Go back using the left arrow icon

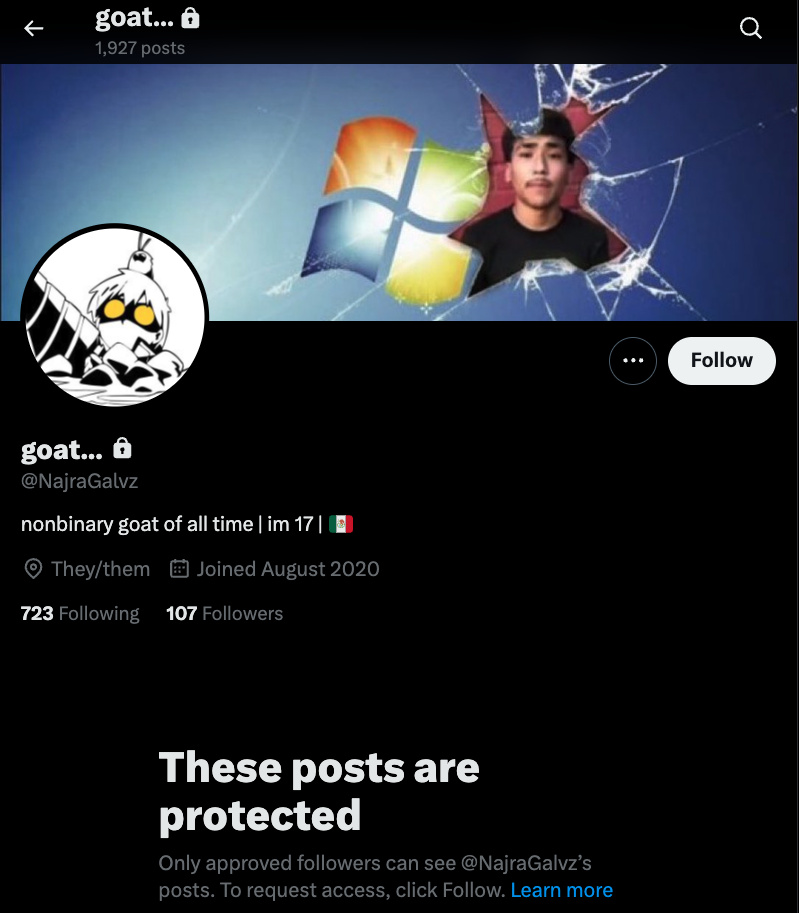34,28
